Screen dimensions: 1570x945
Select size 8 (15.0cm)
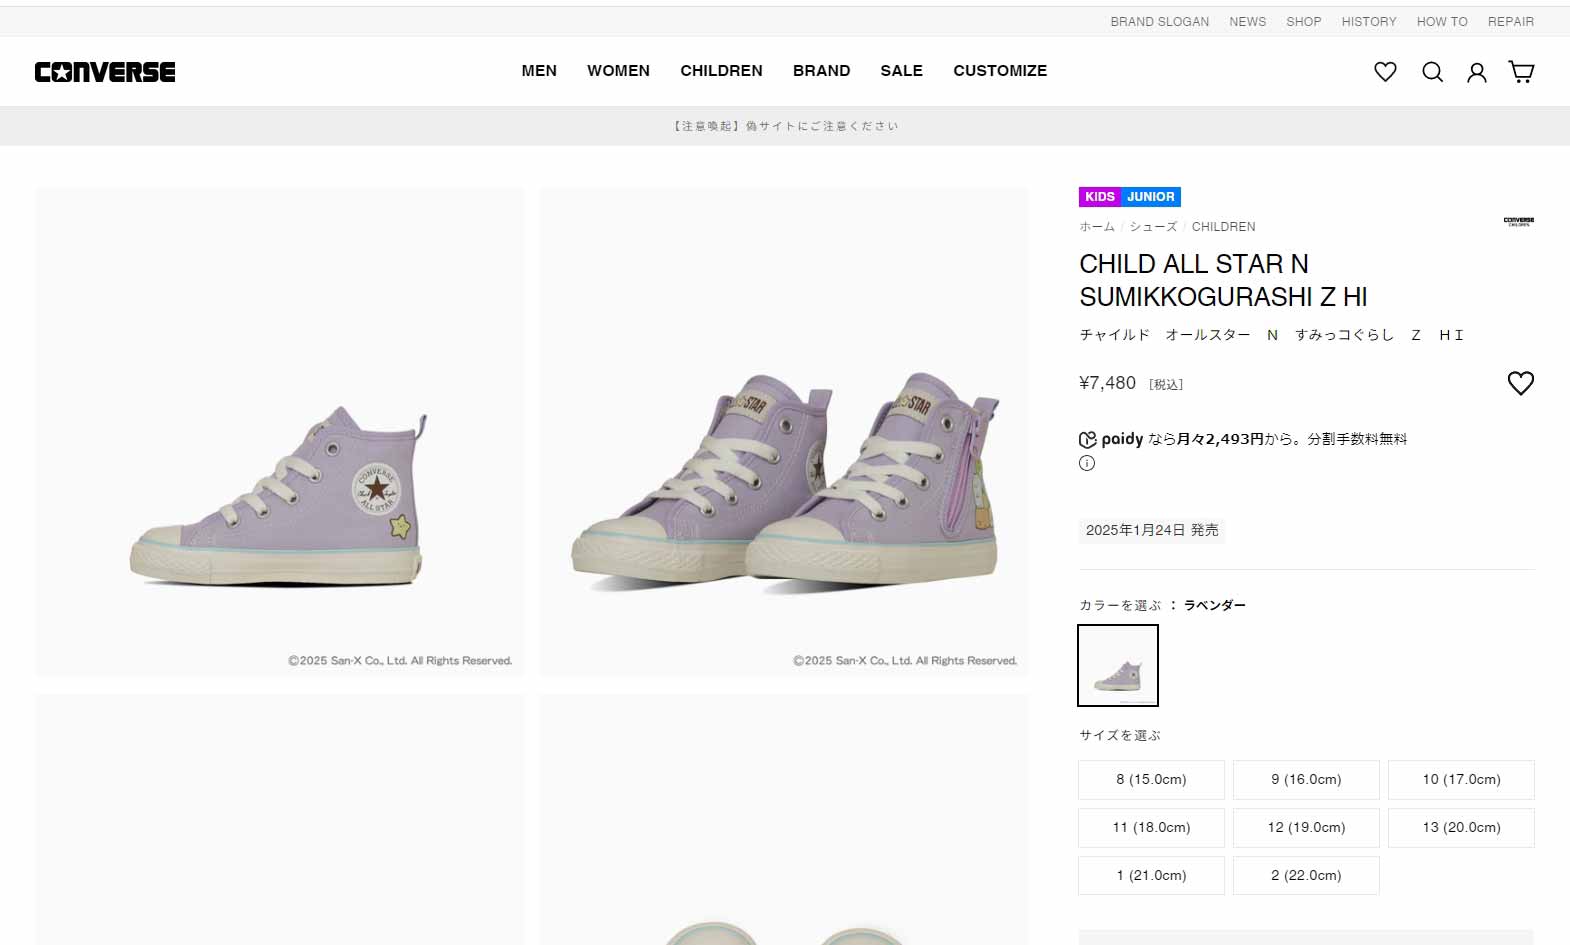tap(1151, 780)
